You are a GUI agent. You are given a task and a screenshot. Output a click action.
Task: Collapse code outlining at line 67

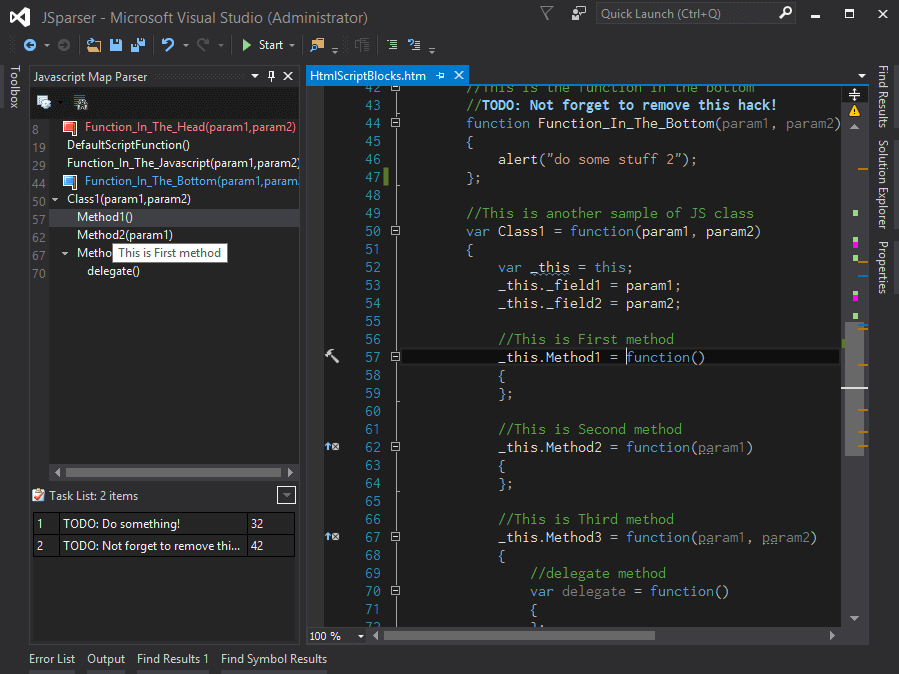point(395,536)
